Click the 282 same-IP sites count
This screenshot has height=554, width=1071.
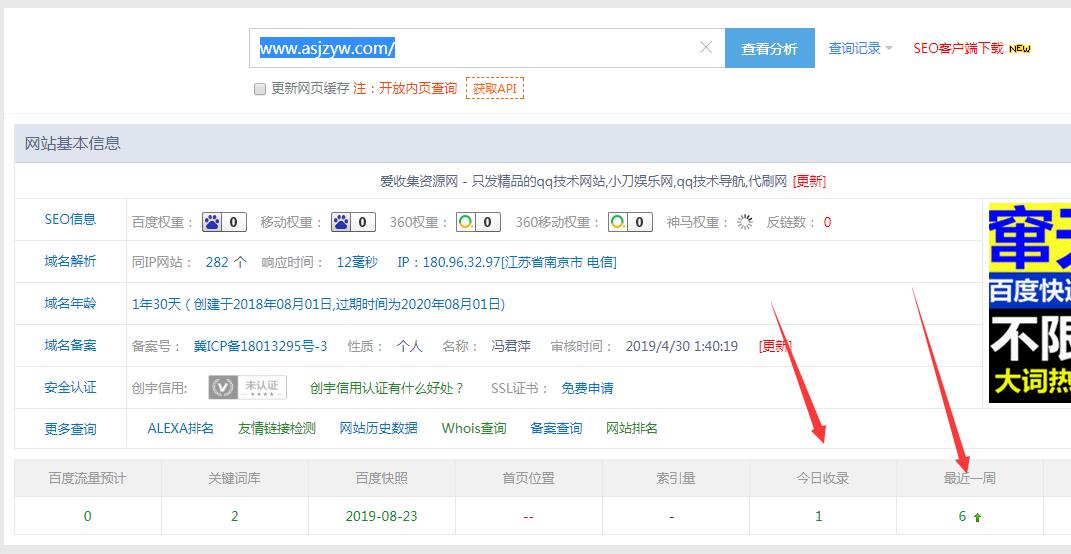click(217, 262)
